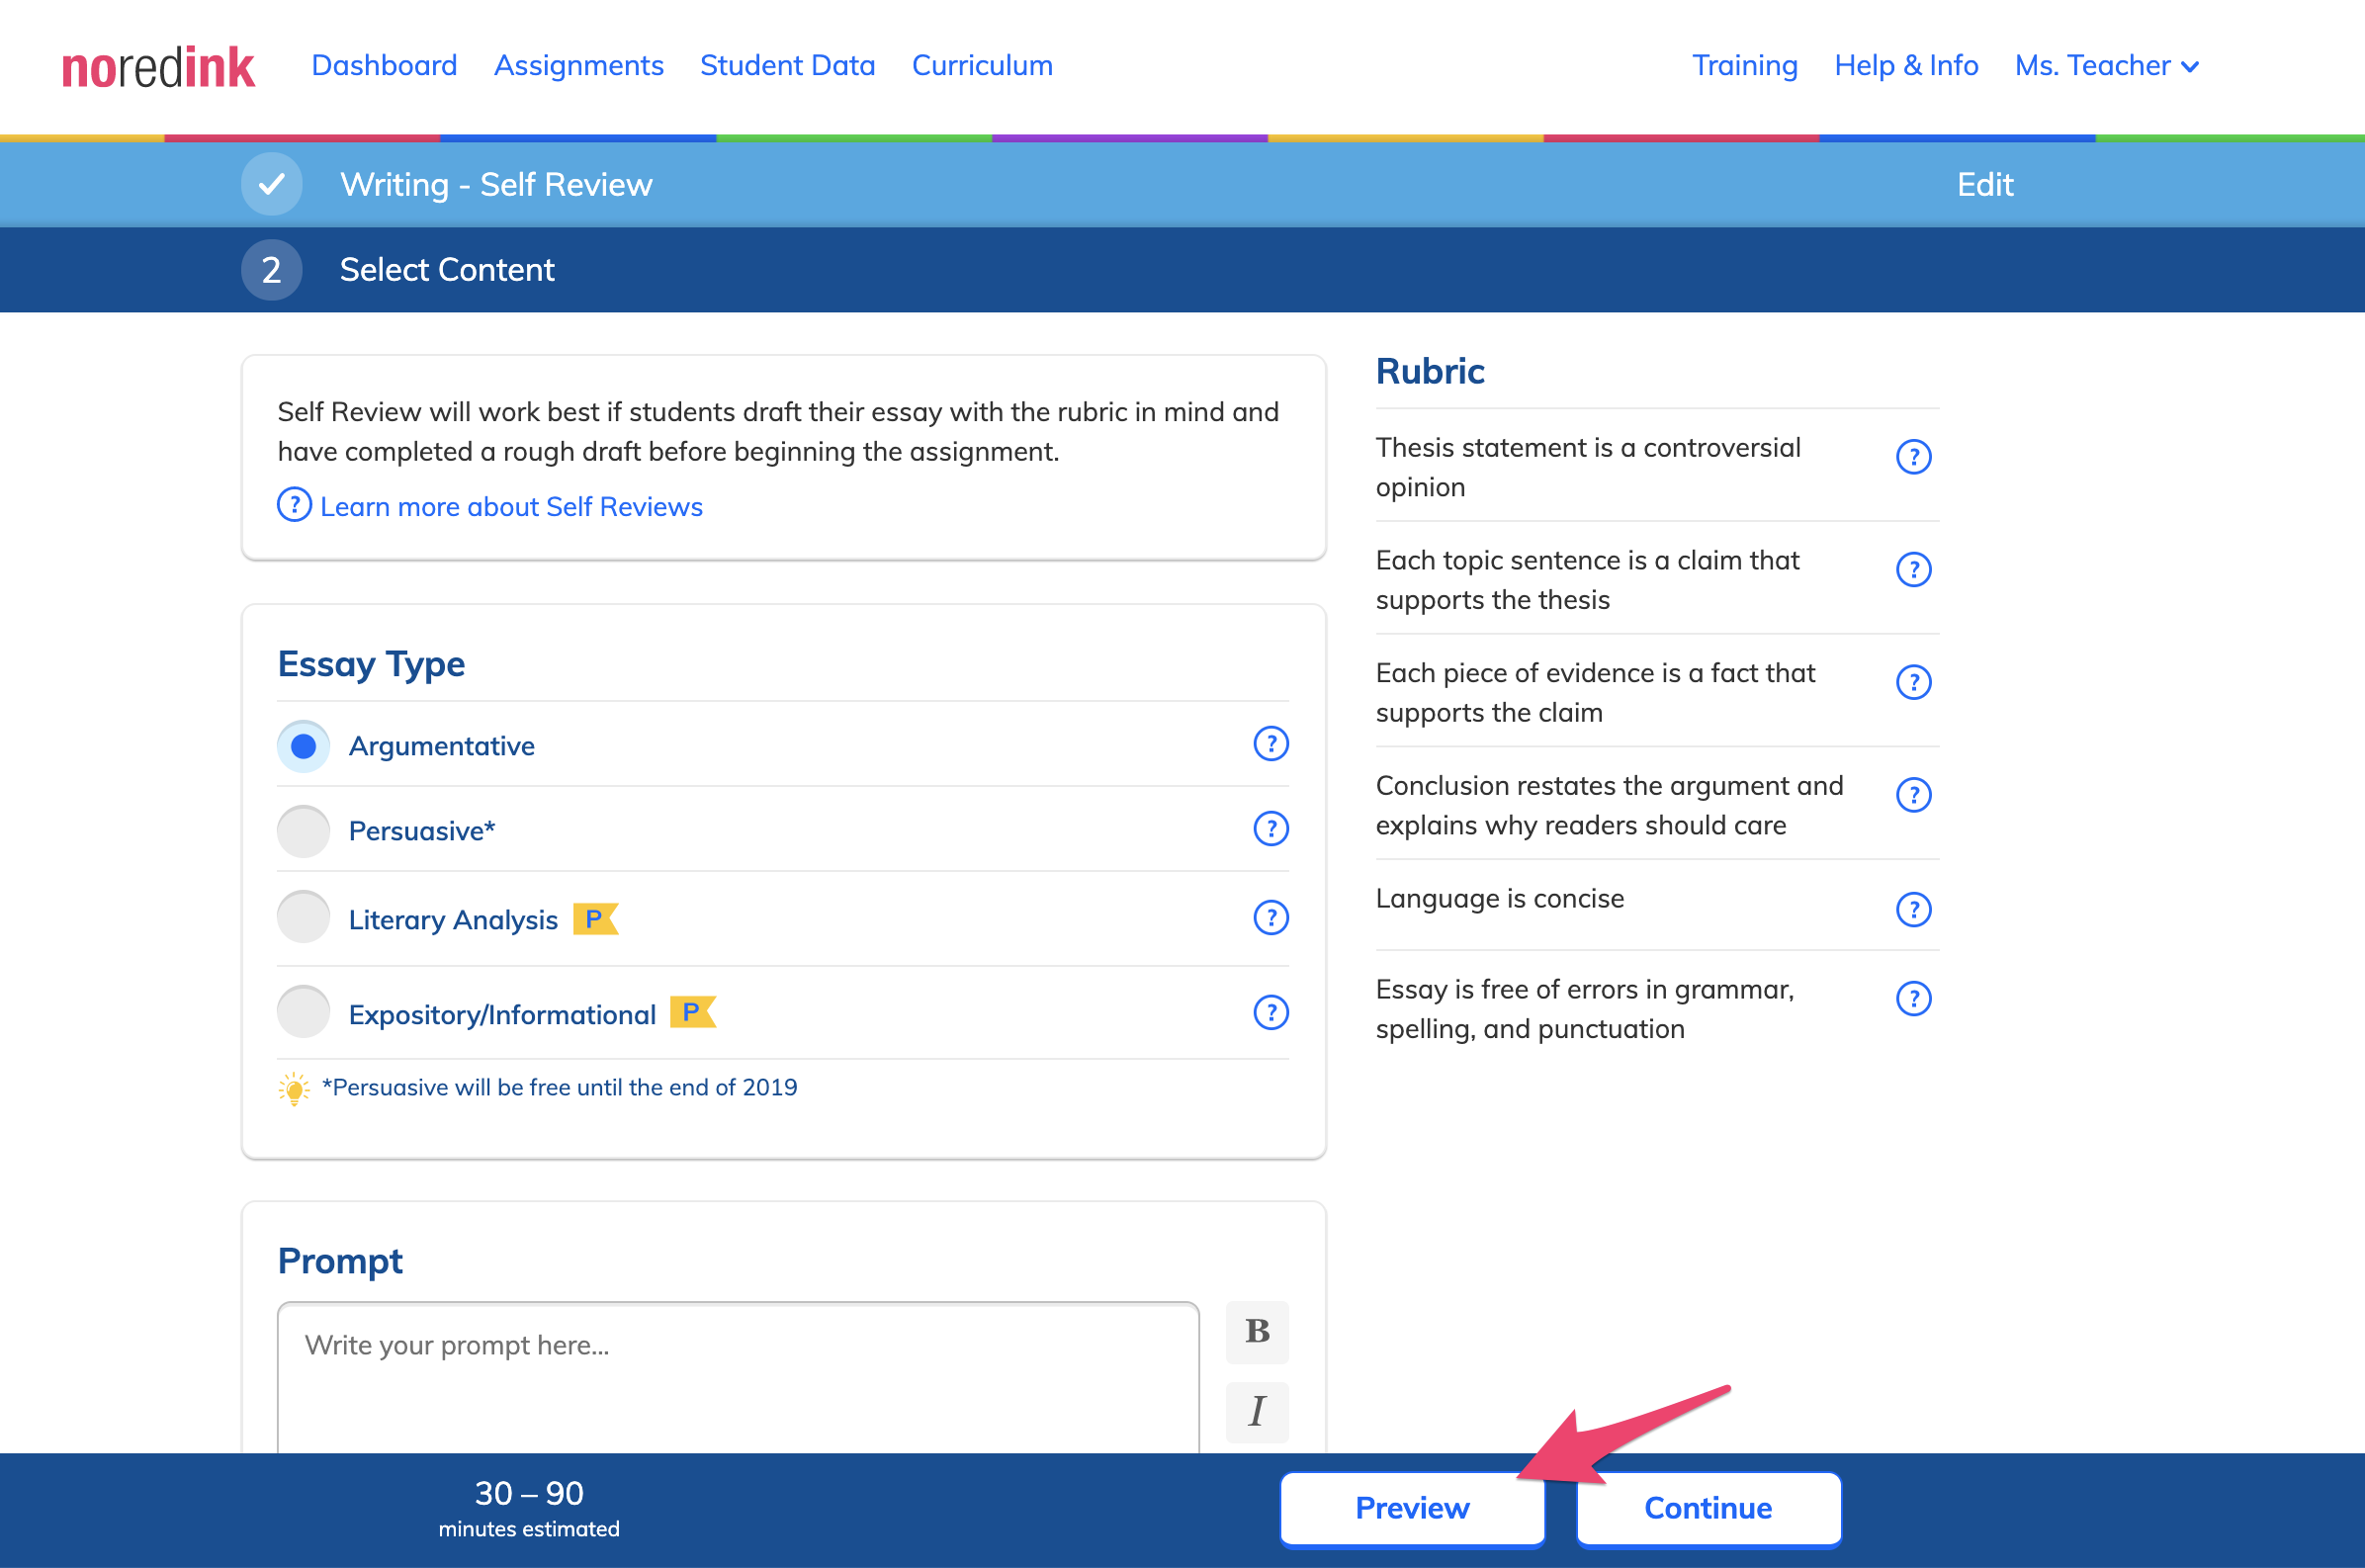The height and width of the screenshot is (1568, 2365).
Task: Toggle bold formatting in prompt editor
Action: pyautogui.click(x=1257, y=1332)
